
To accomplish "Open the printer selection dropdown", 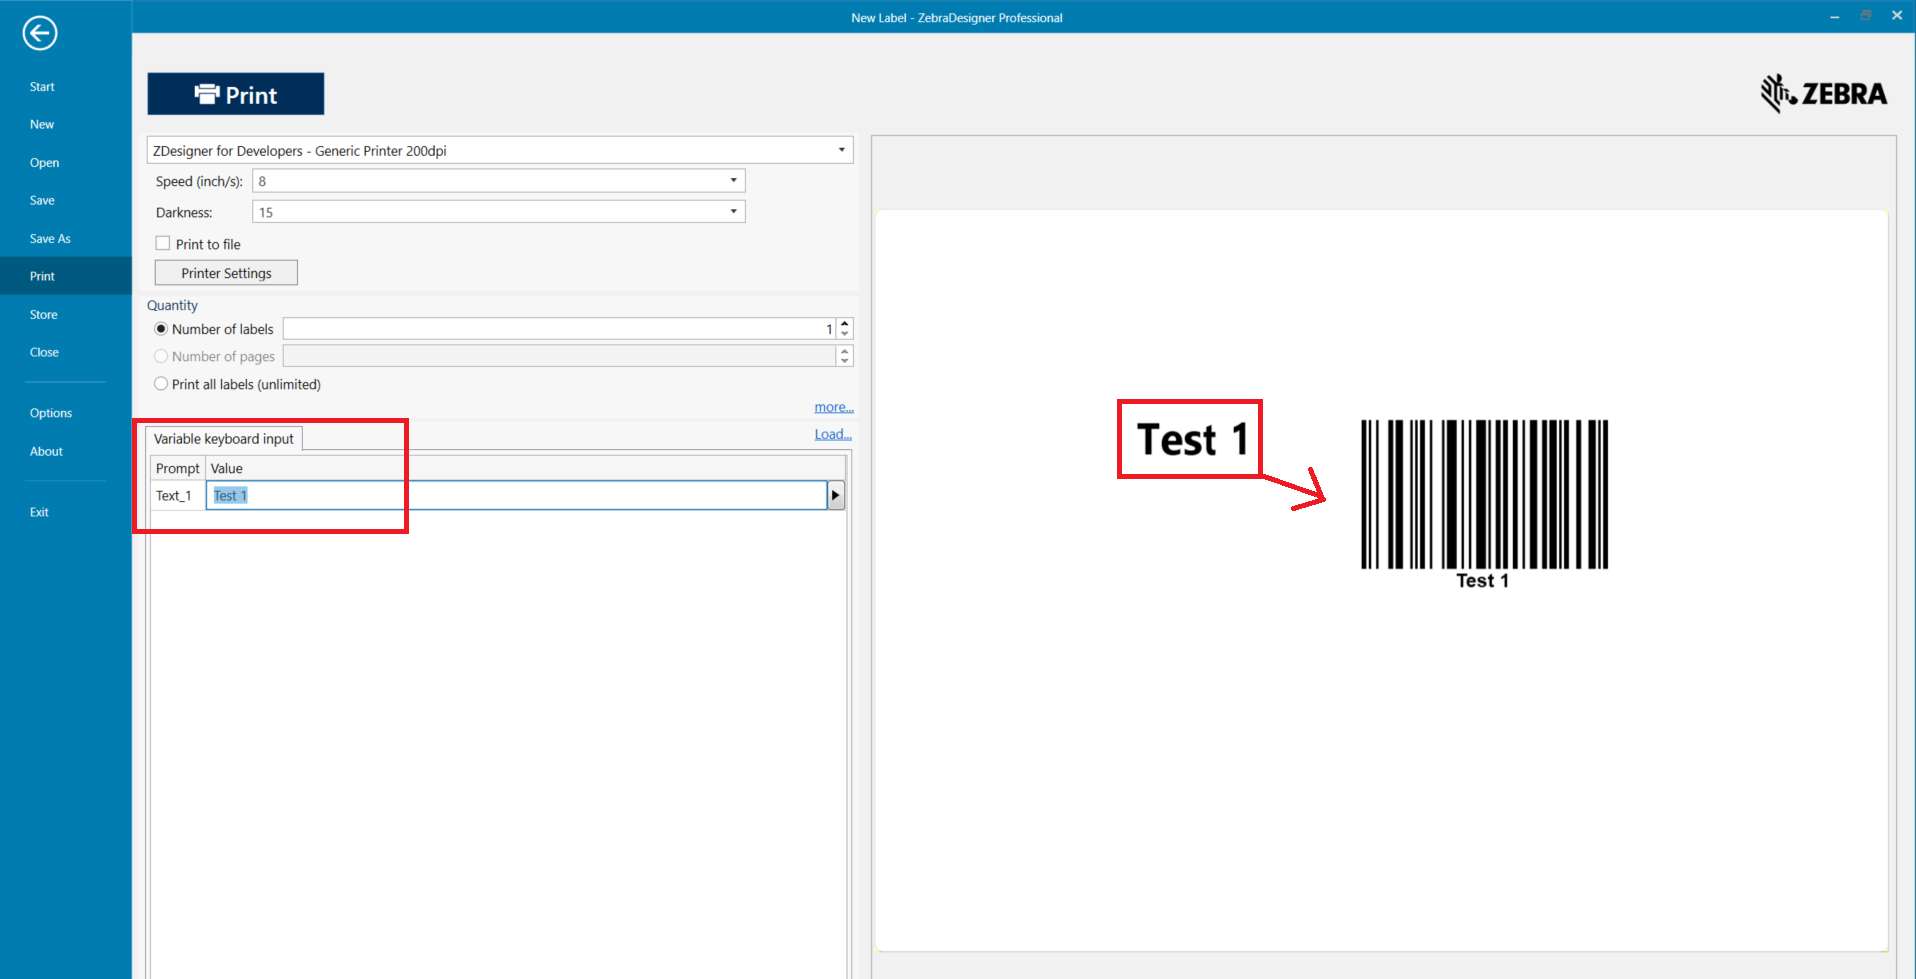I will 841,150.
